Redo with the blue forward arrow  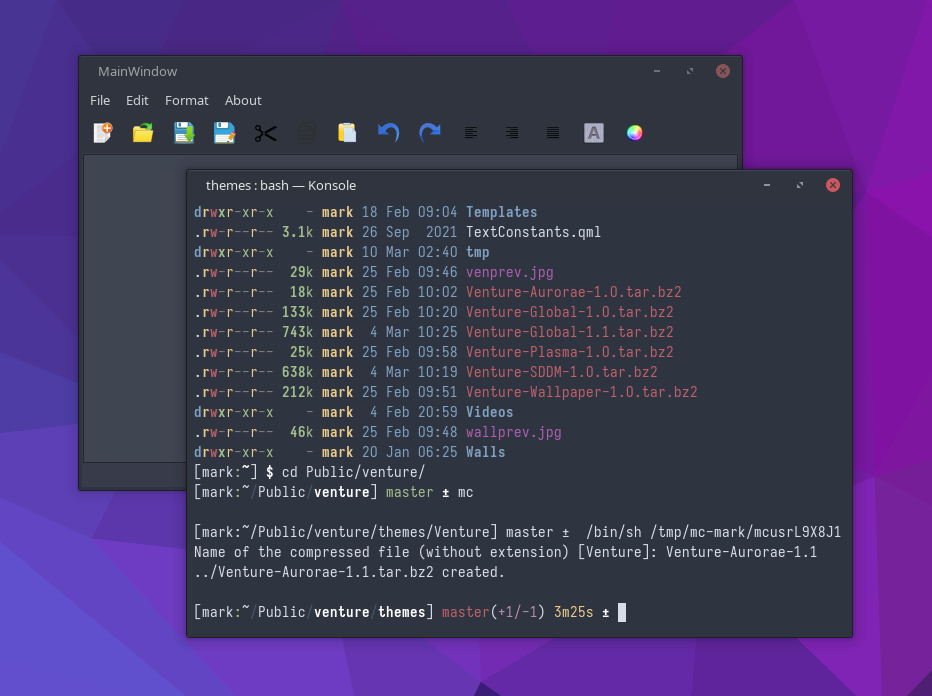(x=430, y=132)
